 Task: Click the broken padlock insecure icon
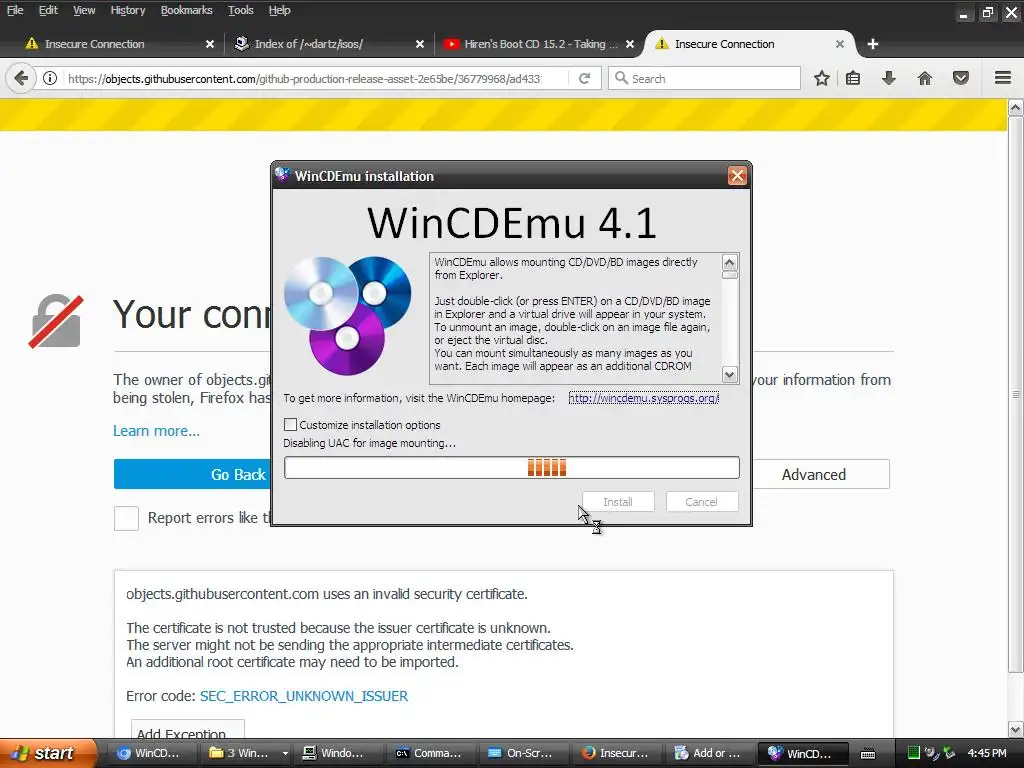coord(56,321)
